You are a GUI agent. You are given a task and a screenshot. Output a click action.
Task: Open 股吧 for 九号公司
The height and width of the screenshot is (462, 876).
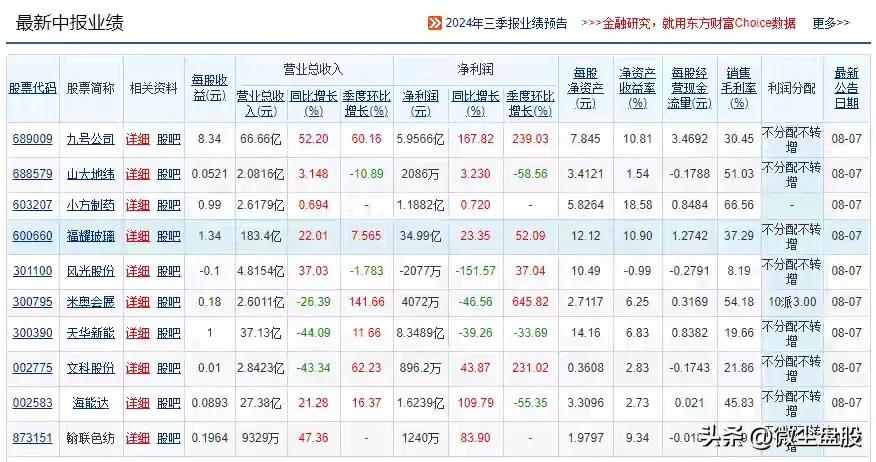click(169, 139)
